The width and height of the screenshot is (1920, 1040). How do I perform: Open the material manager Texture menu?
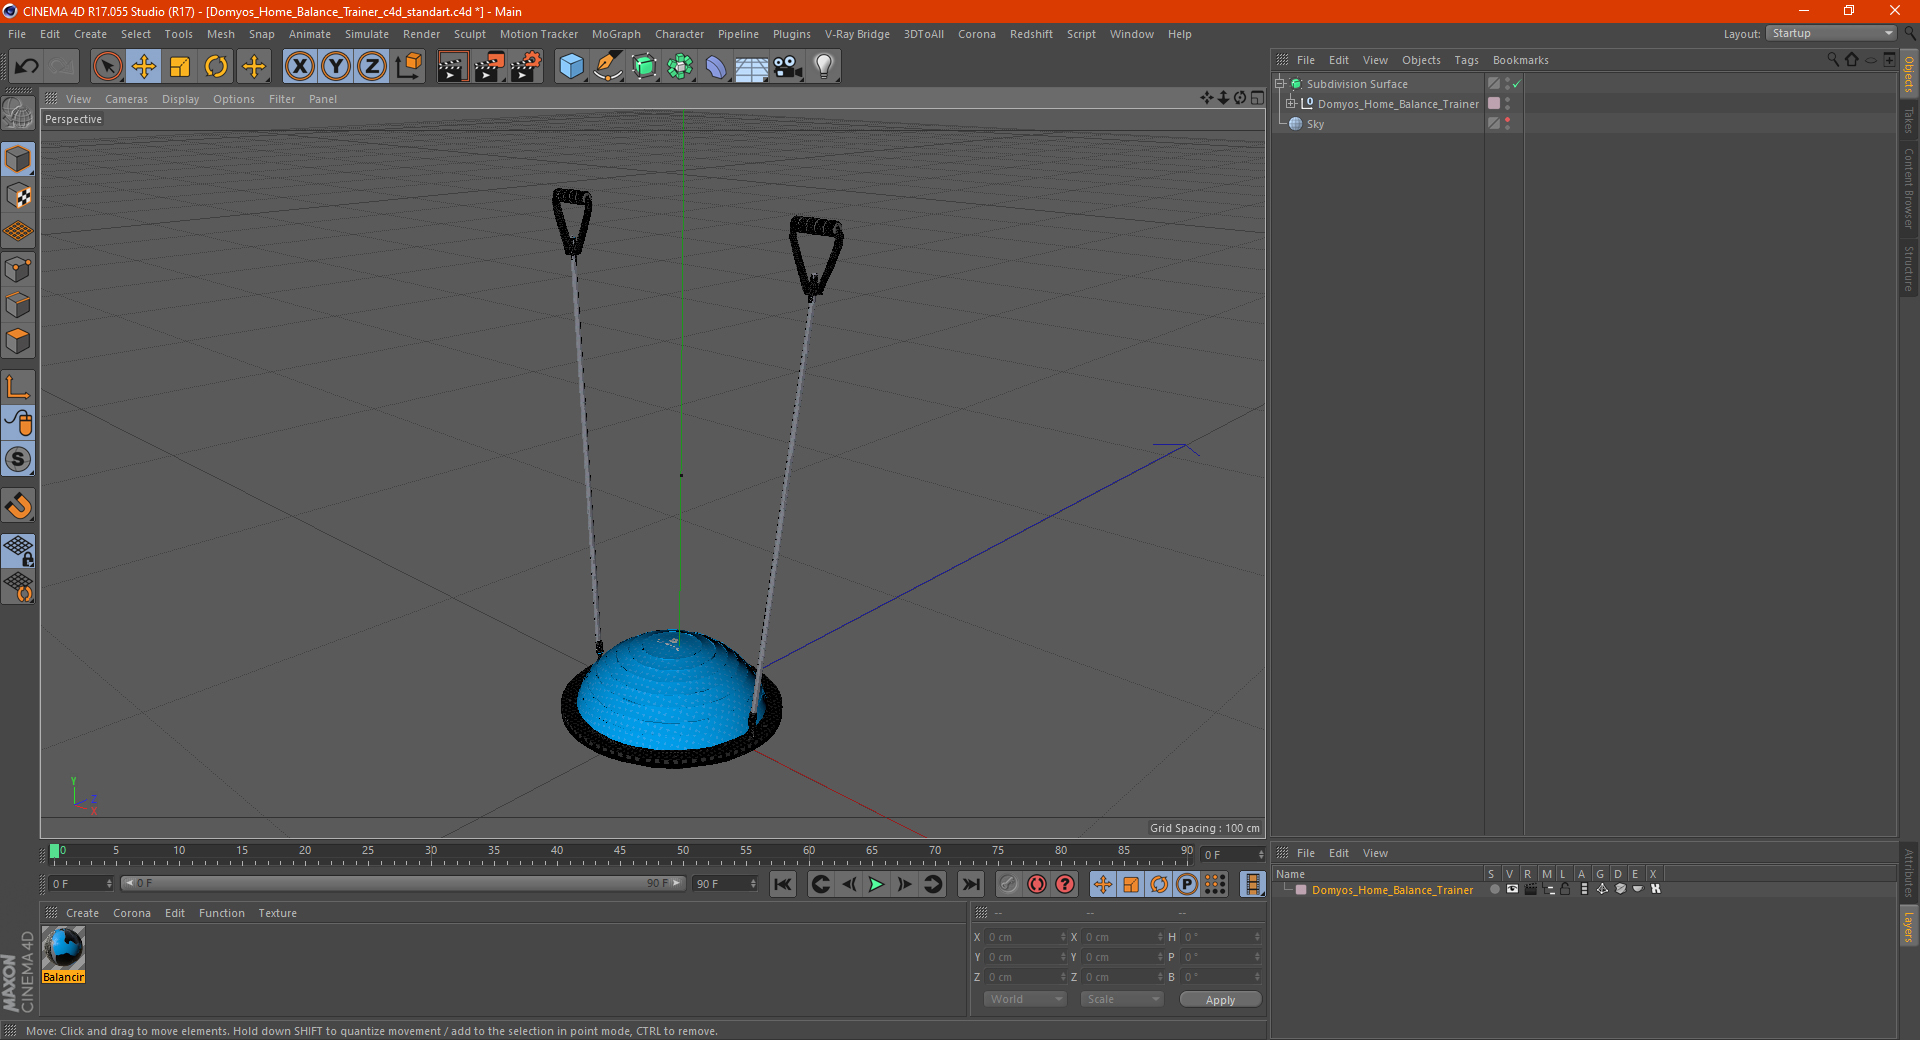[x=277, y=913]
